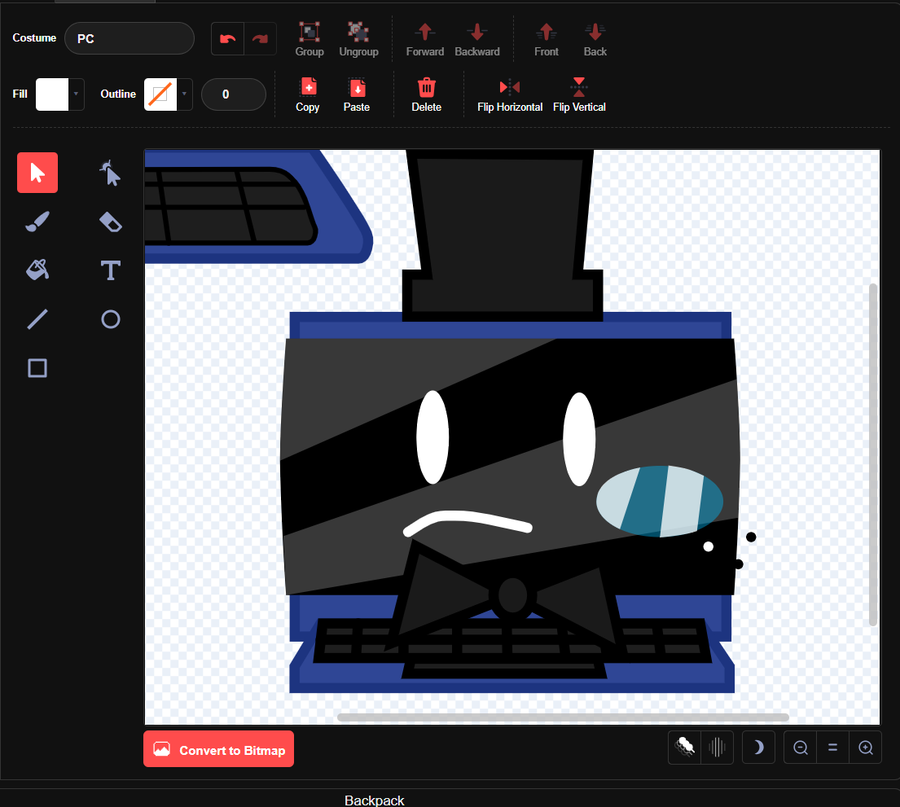Select the striped blue monocle oval
The image size is (900, 807).
click(660, 501)
